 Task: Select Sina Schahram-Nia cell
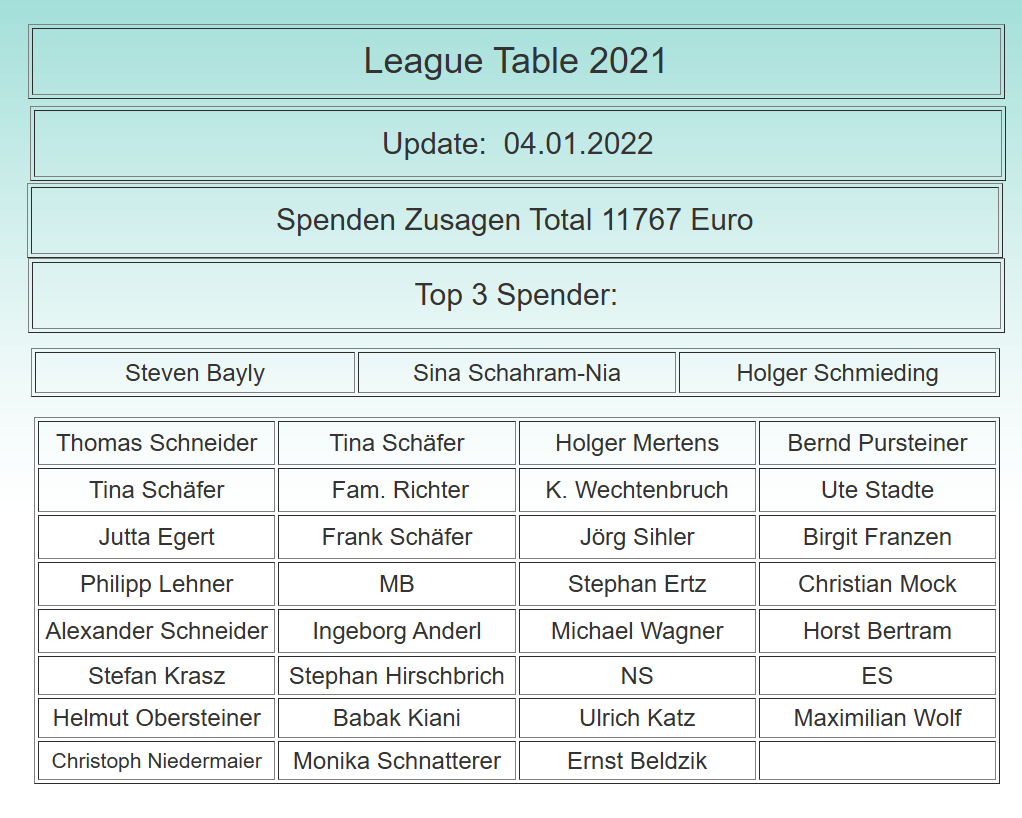(x=517, y=373)
